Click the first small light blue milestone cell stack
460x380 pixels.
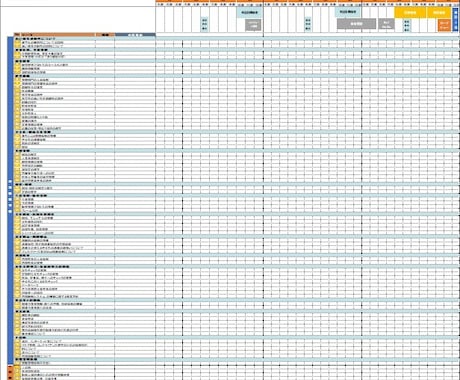pyautogui.click(x=205, y=24)
